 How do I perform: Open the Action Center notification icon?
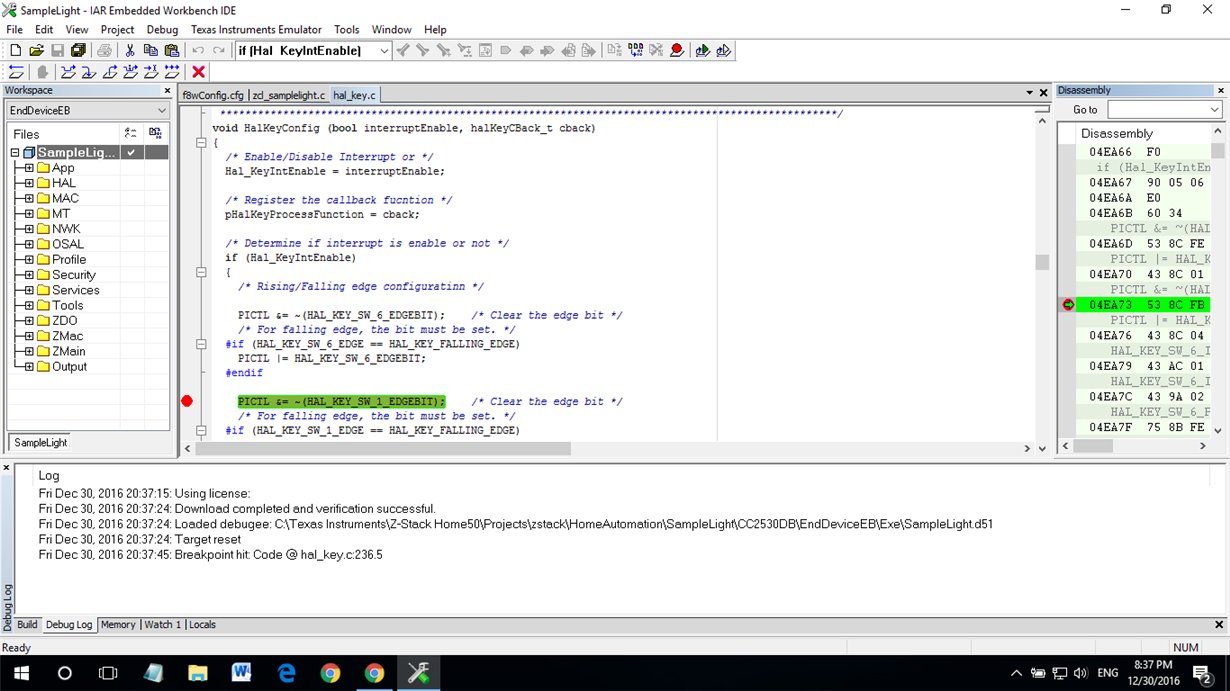coord(1202,673)
